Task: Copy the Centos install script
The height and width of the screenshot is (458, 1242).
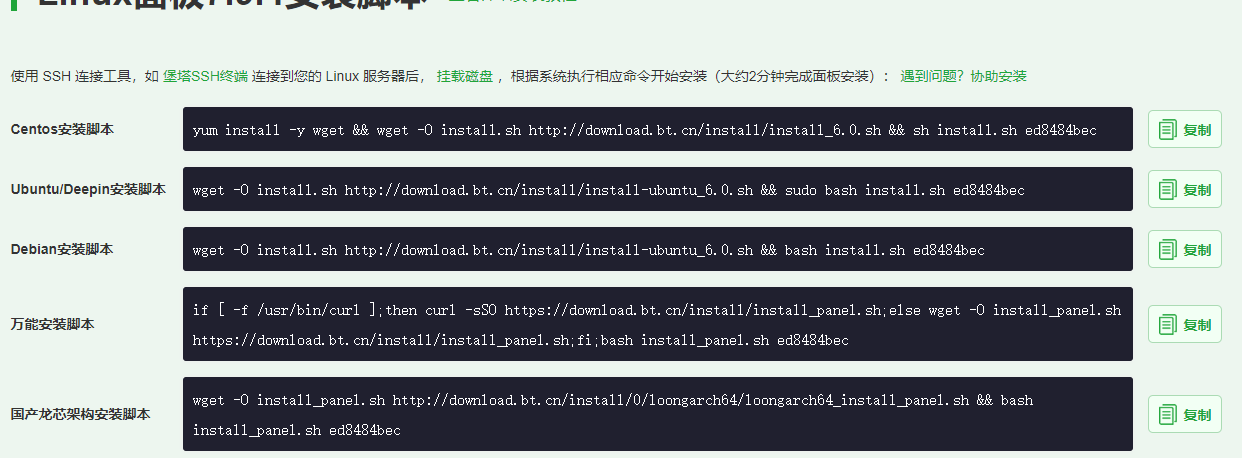Action: [1185, 130]
